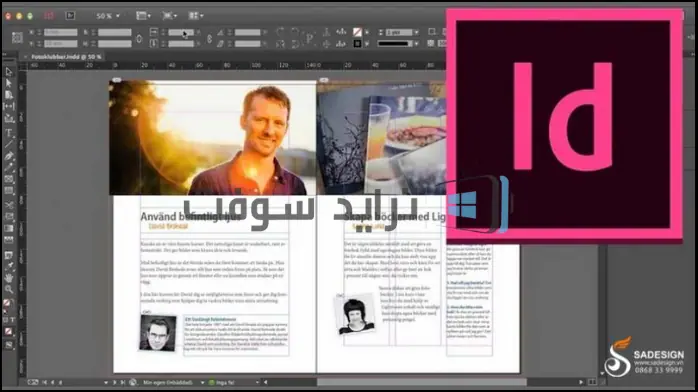The image size is (698, 392).
Task: Toggle split layout view button at bottom right
Action: tap(592, 382)
